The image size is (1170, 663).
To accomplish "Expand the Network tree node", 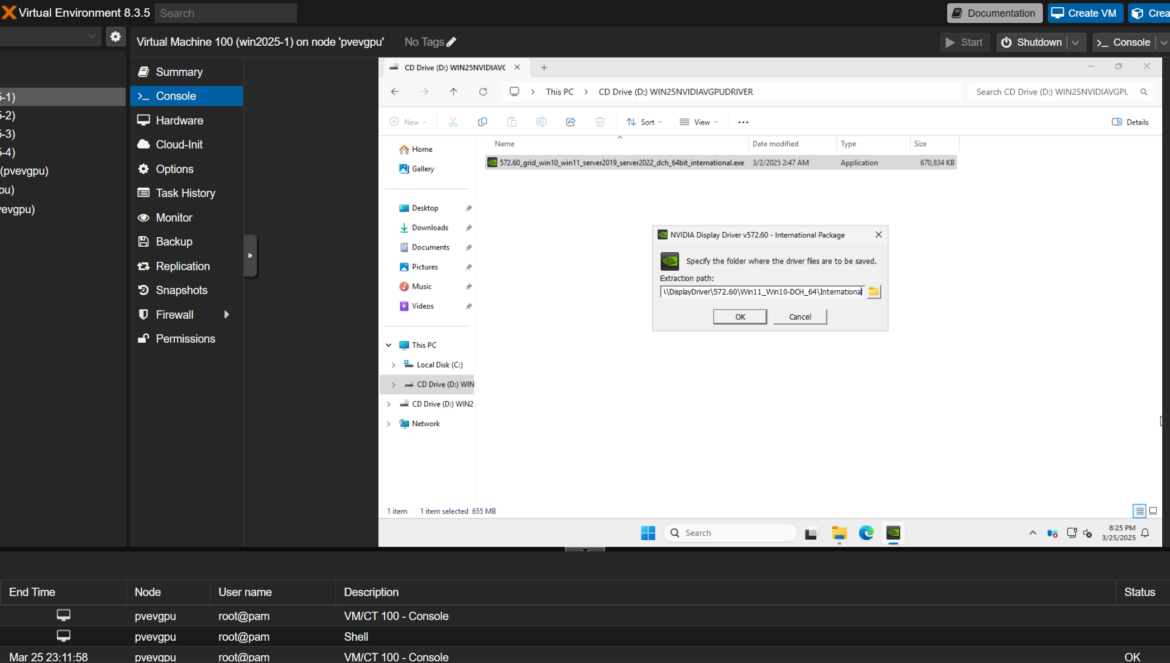I will point(389,424).
